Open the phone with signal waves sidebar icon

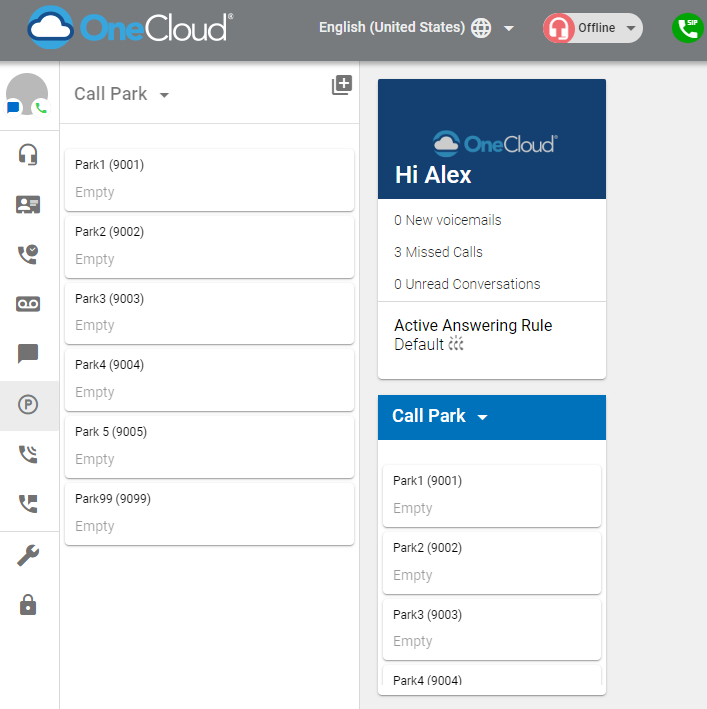(28, 454)
